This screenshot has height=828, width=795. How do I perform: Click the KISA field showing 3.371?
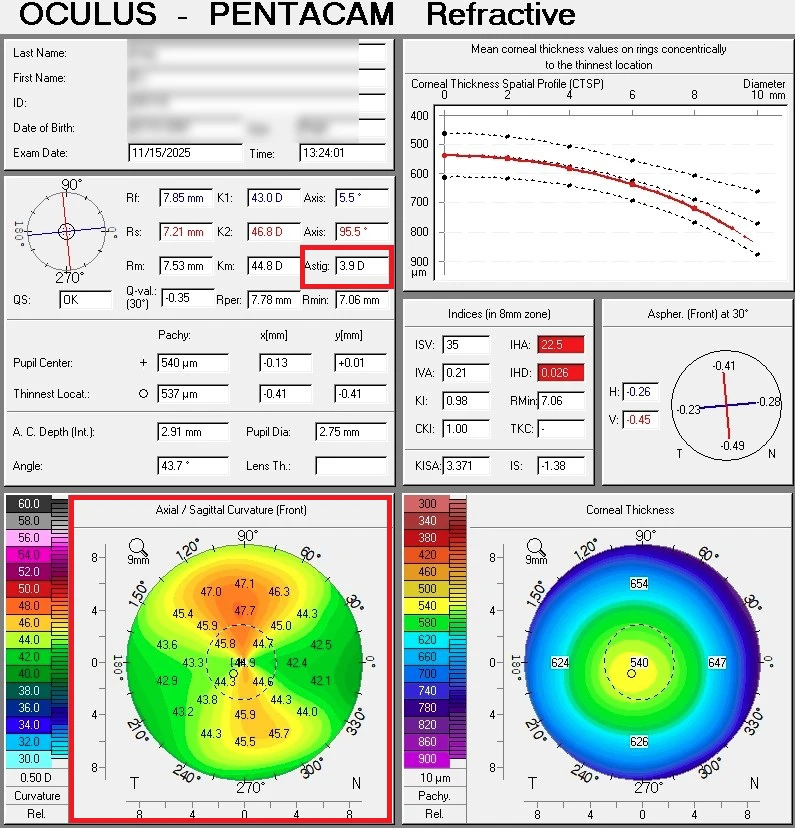pos(466,466)
